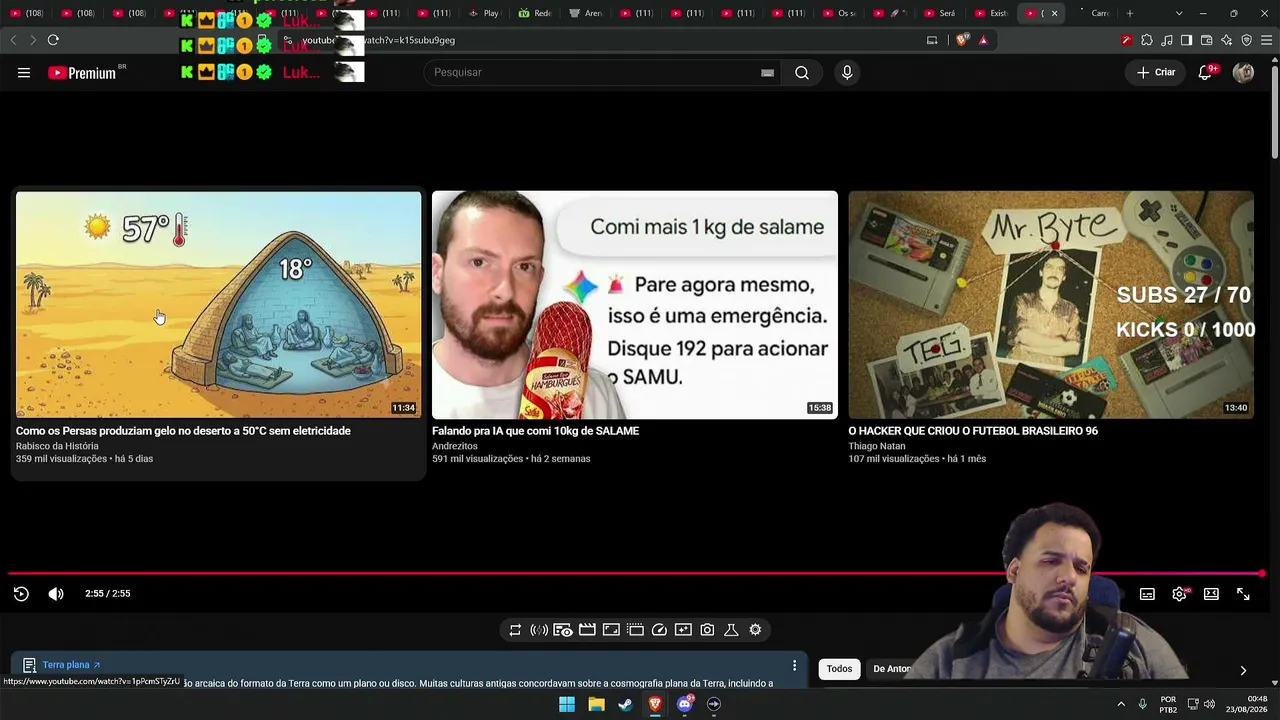Switch to the "Play" tab
Viewport: 1280px width, 720px height.
[483, 13]
